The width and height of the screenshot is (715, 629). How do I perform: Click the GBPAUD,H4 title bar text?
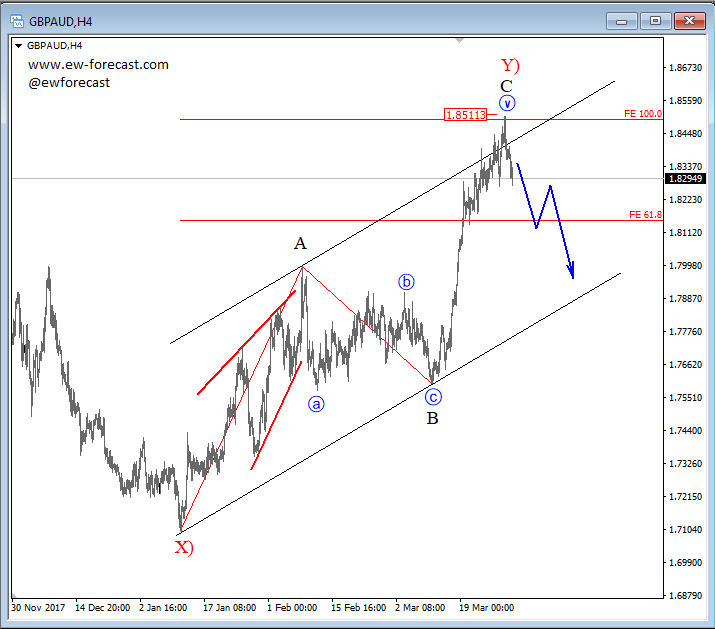[x=61, y=21]
